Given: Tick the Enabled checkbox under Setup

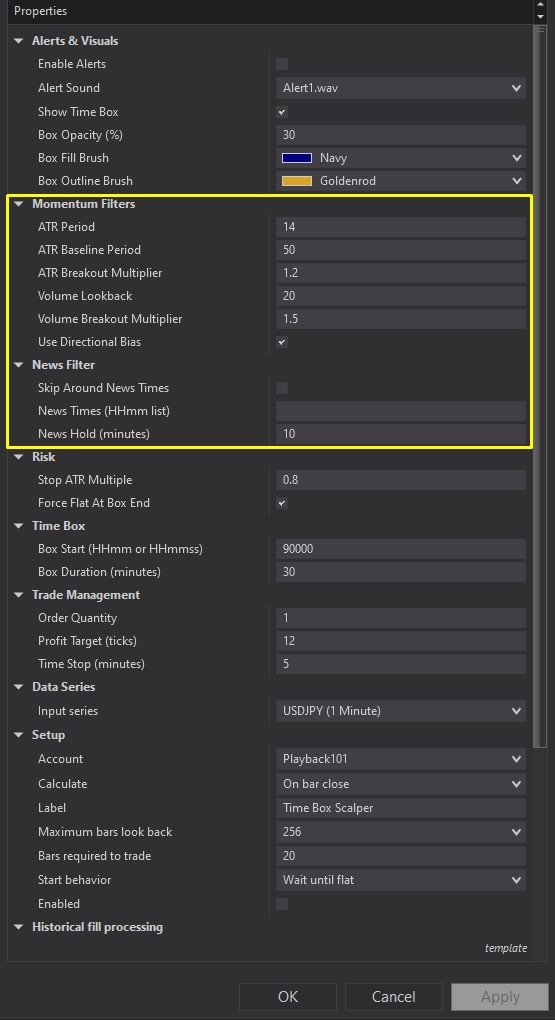Looking at the screenshot, I should point(282,904).
